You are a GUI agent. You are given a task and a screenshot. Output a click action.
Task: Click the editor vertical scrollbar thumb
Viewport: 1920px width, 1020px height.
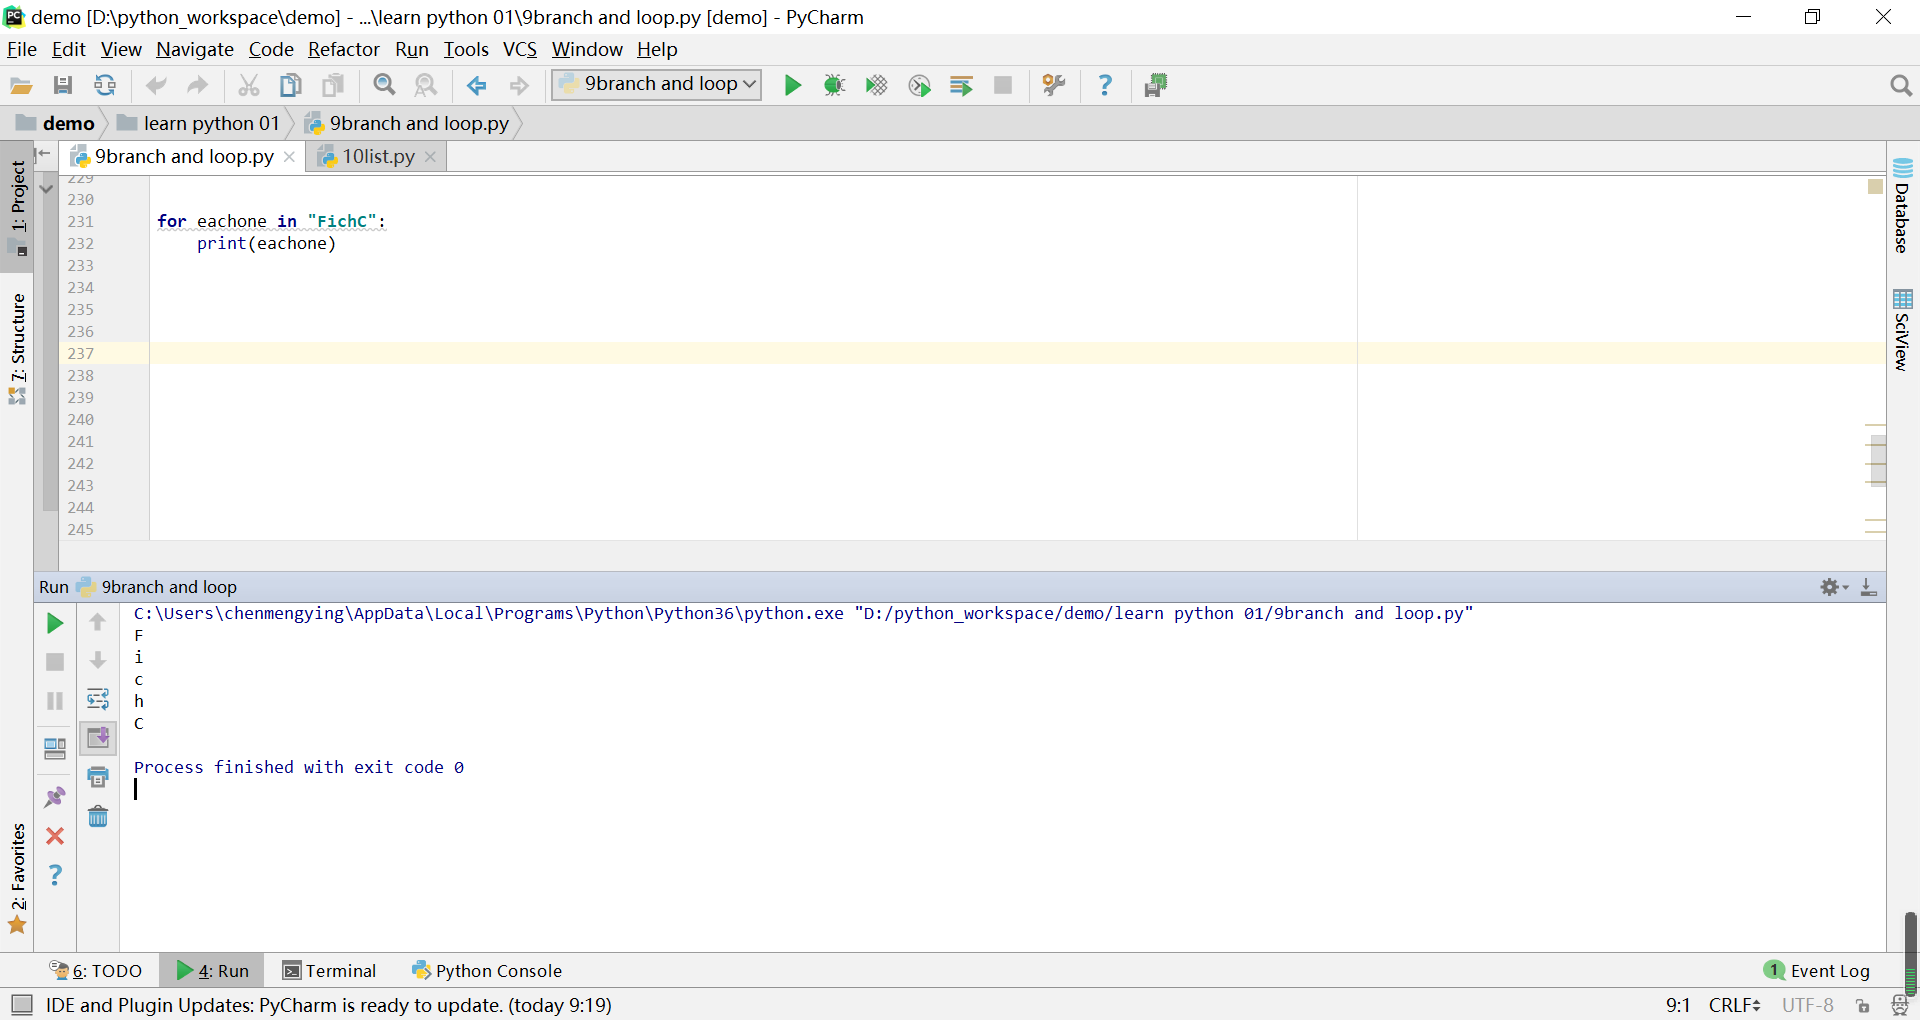pos(1877,461)
